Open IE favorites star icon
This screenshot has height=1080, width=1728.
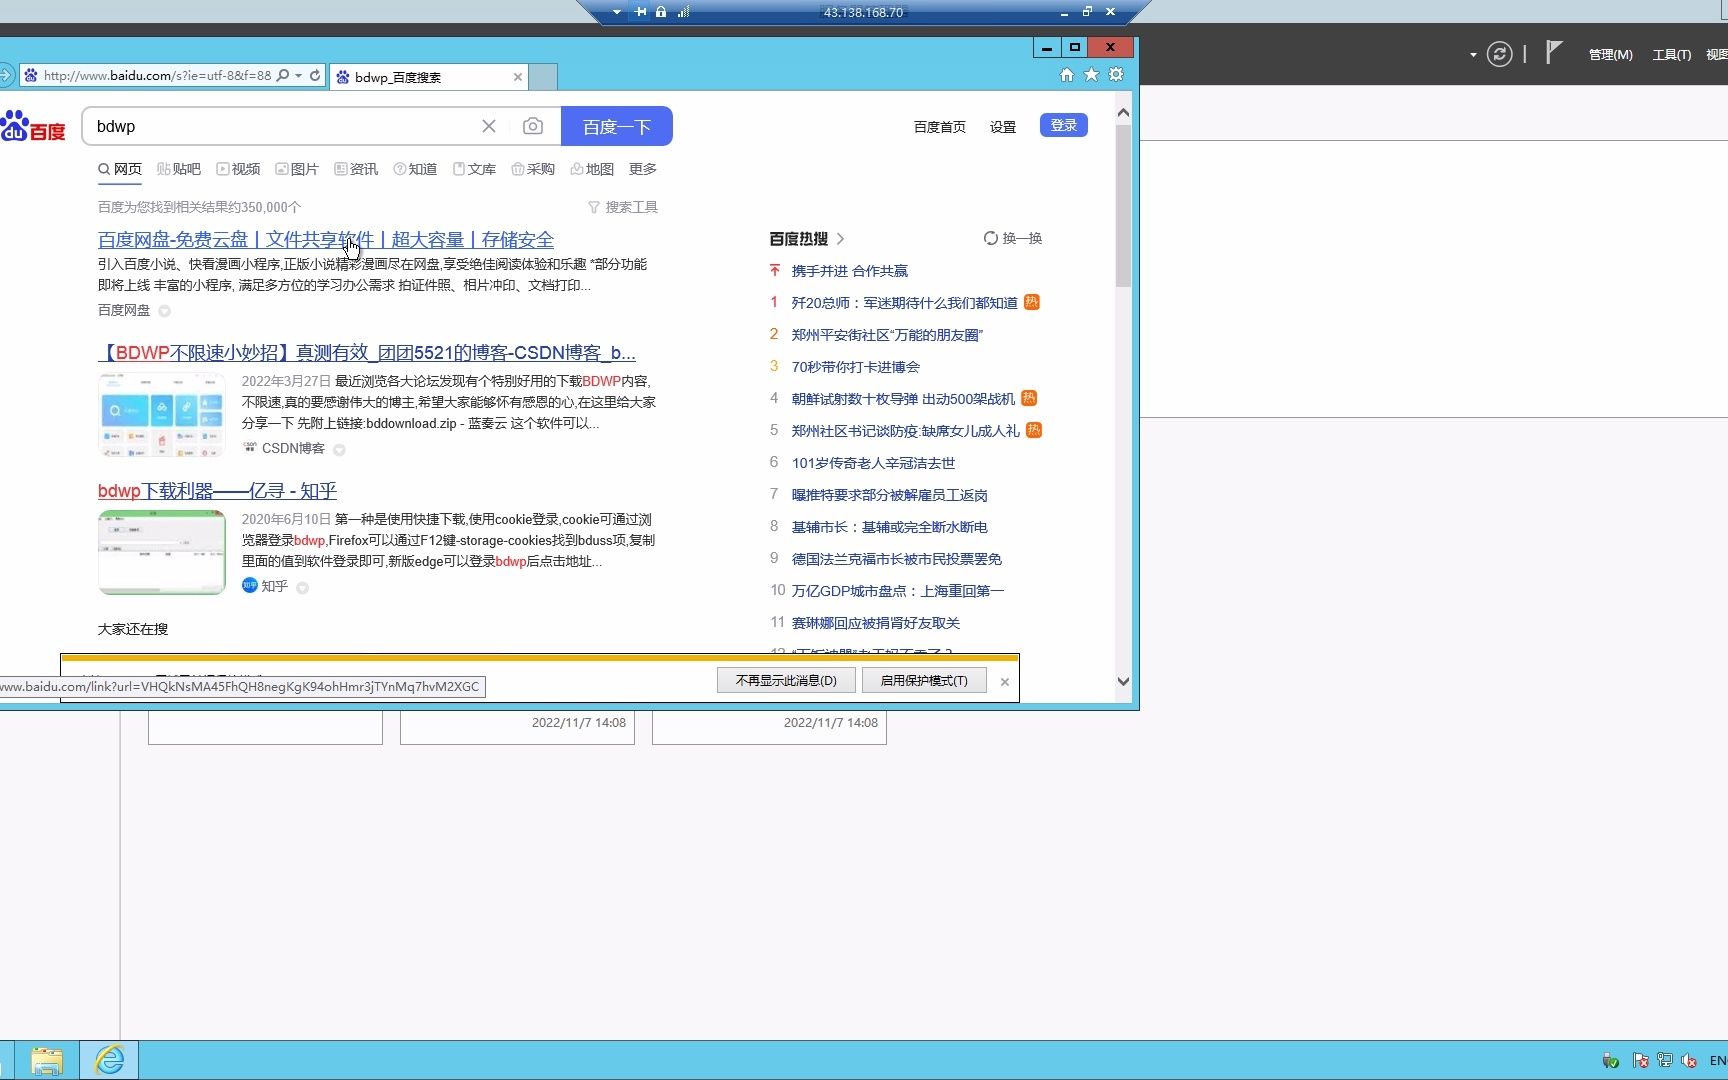[1091, 75]
